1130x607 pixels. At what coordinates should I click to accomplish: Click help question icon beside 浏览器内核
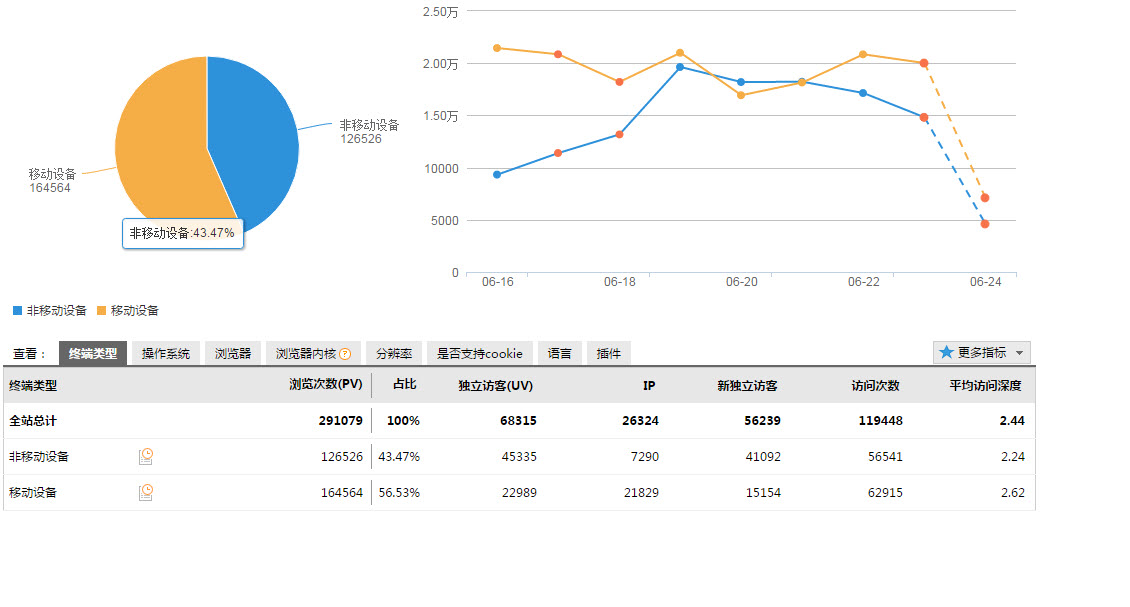point(345,354)
